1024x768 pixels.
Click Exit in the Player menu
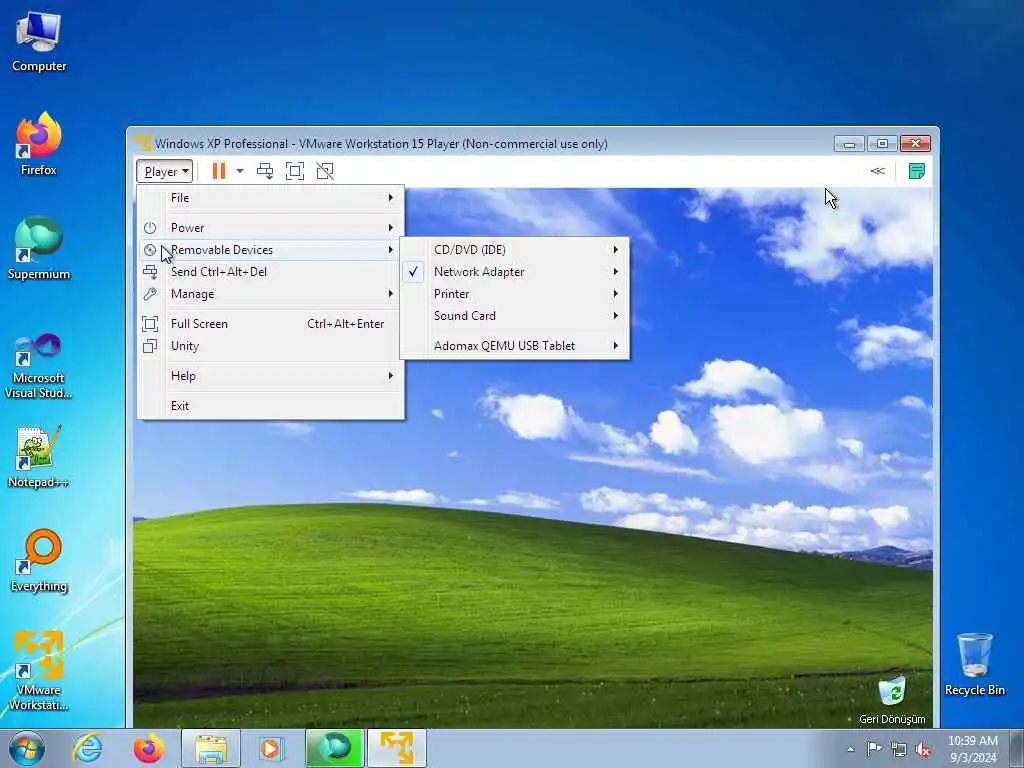click(271, 406)
